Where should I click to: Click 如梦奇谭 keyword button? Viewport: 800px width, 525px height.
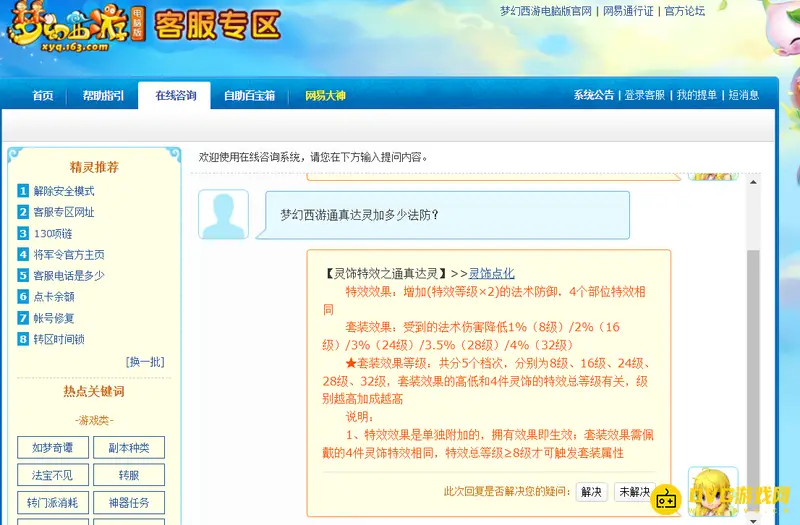(53, 447)
